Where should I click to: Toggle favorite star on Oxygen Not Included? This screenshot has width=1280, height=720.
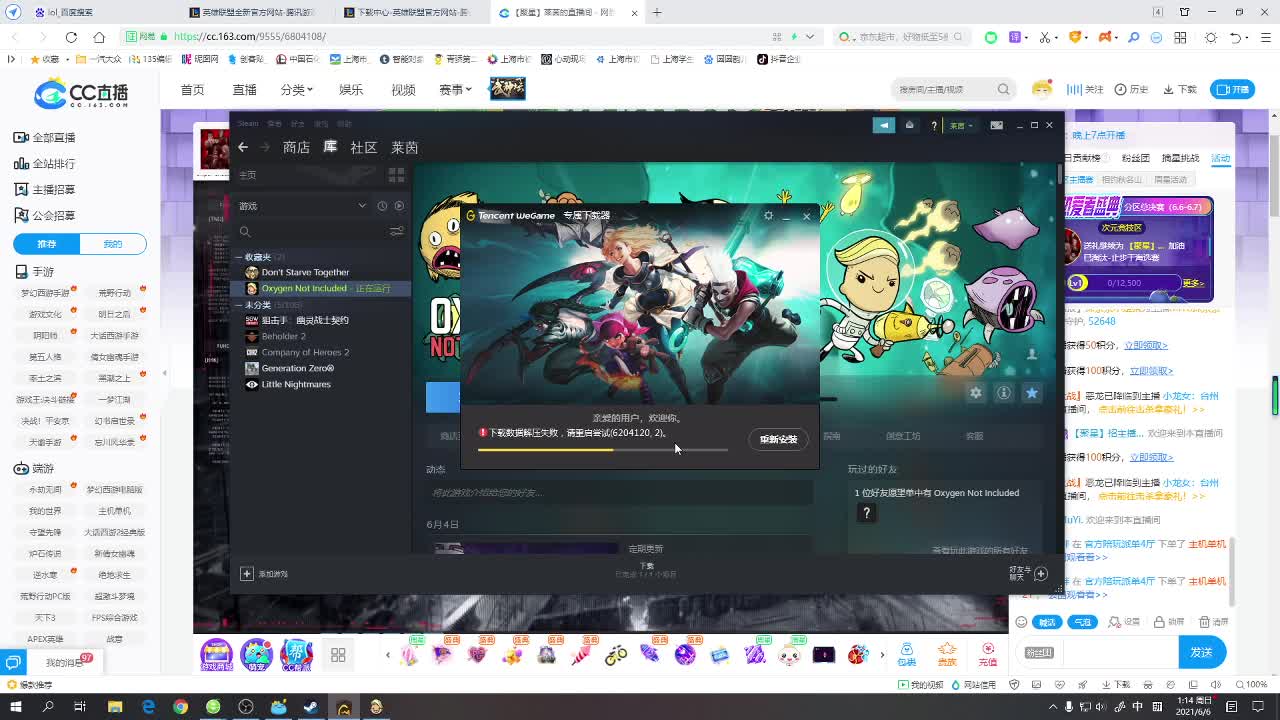click(1031, 393)
